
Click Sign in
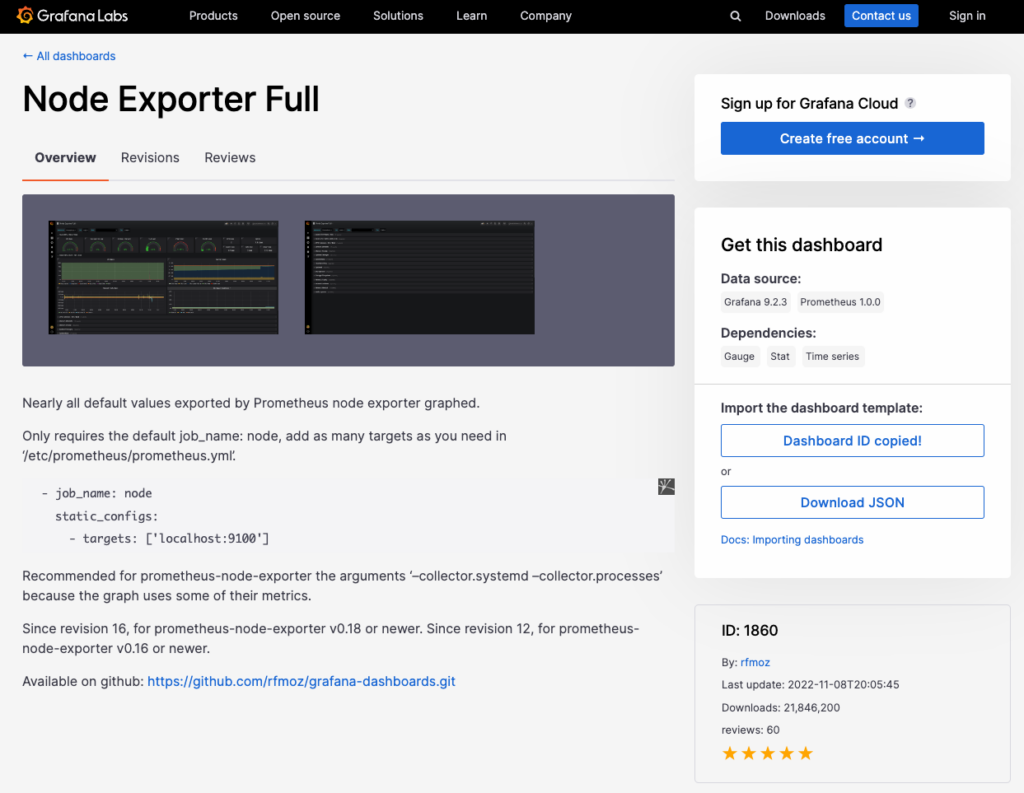967,16
